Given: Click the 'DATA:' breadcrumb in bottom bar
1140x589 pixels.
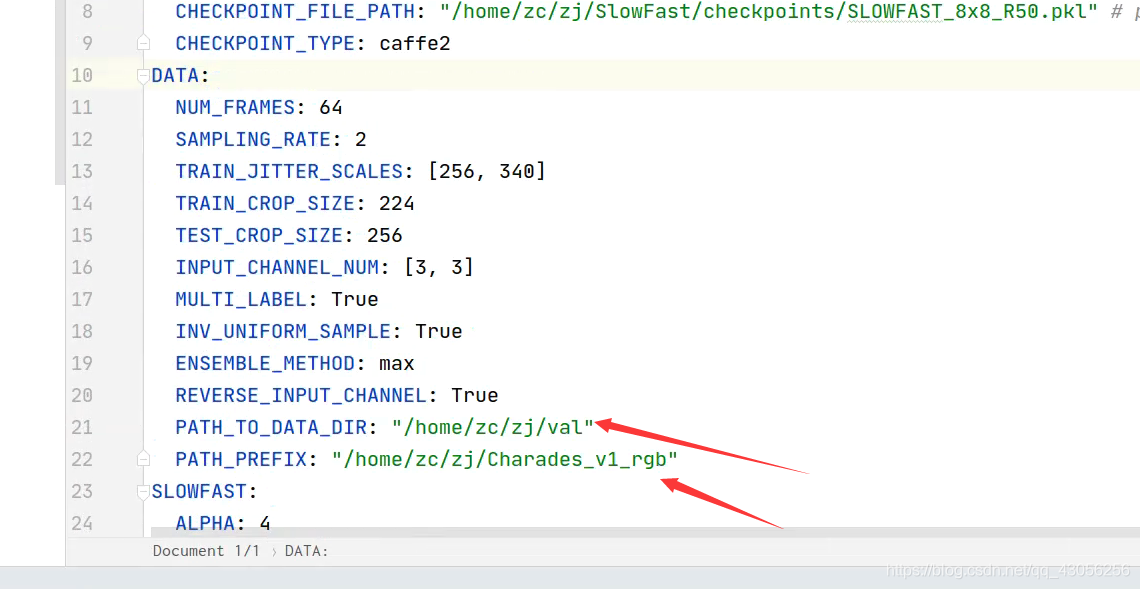Looking at the screenshot, I should (307, 551).
